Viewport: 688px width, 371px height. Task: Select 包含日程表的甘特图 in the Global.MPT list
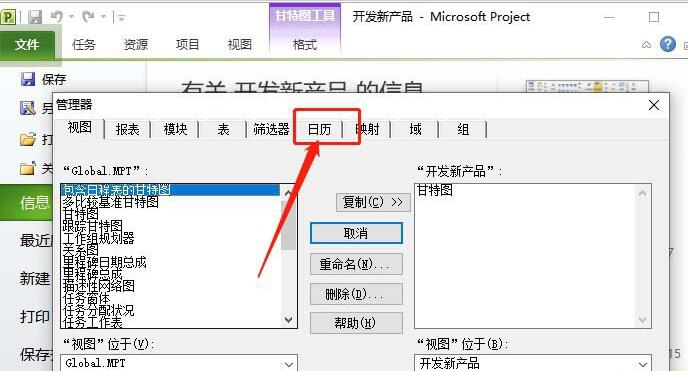[x=170, y=190]
